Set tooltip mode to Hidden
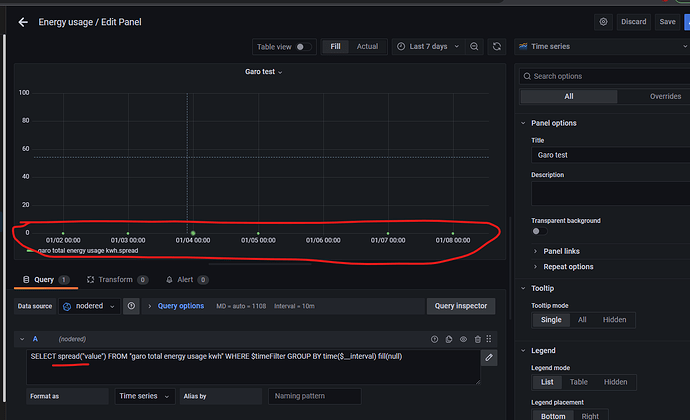The width and height of the screenshot is (690, 420). click(x=614, y=320)
